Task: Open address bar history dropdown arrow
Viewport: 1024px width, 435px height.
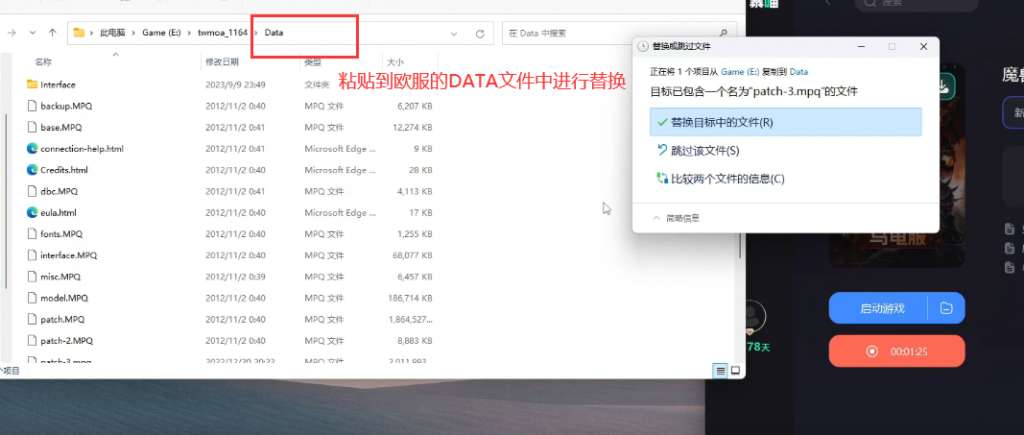Action: coord(454,33)
